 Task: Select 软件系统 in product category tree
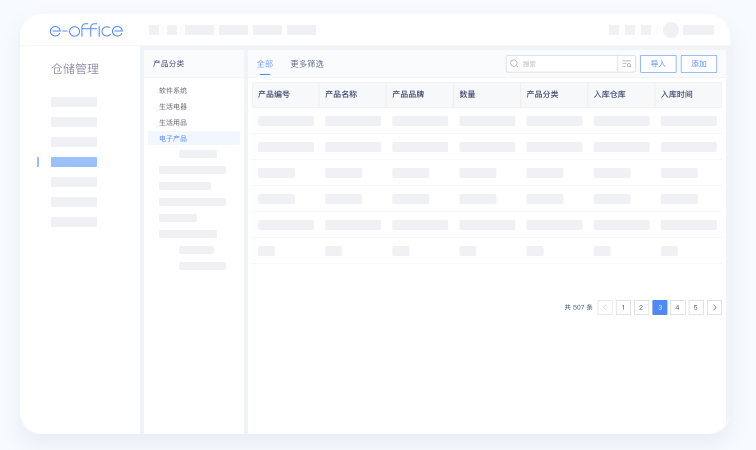coord(173,91)
